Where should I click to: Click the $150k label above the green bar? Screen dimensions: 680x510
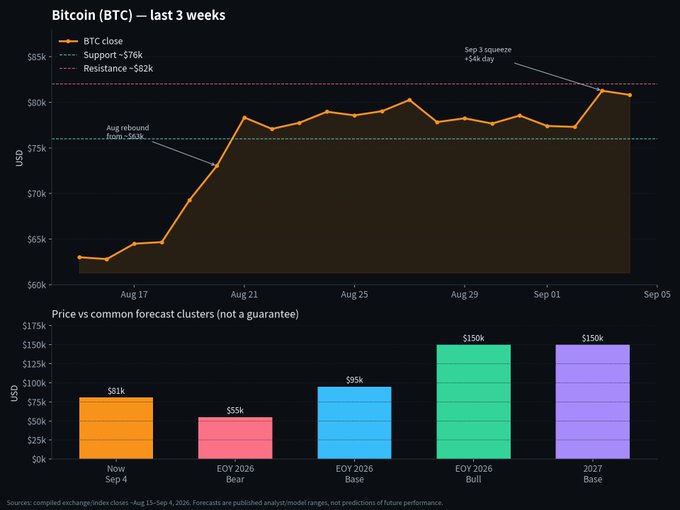click(474, 338)
